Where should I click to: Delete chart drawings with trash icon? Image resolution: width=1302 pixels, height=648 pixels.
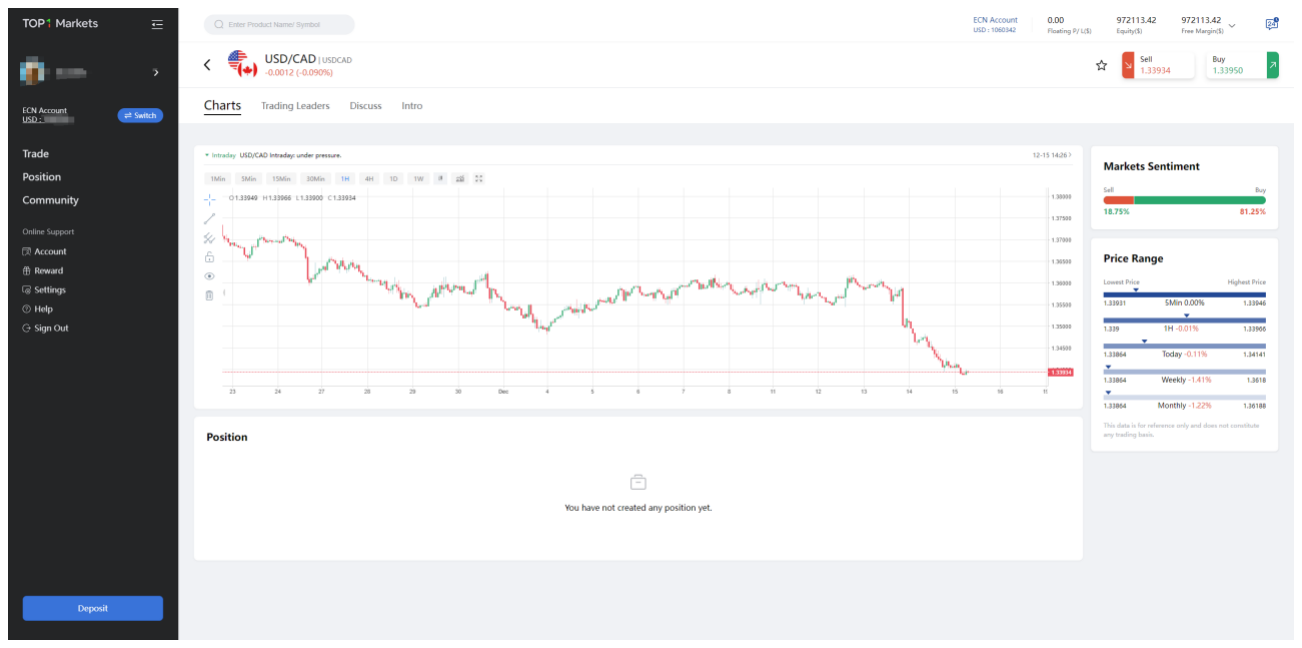pos(209,295)
